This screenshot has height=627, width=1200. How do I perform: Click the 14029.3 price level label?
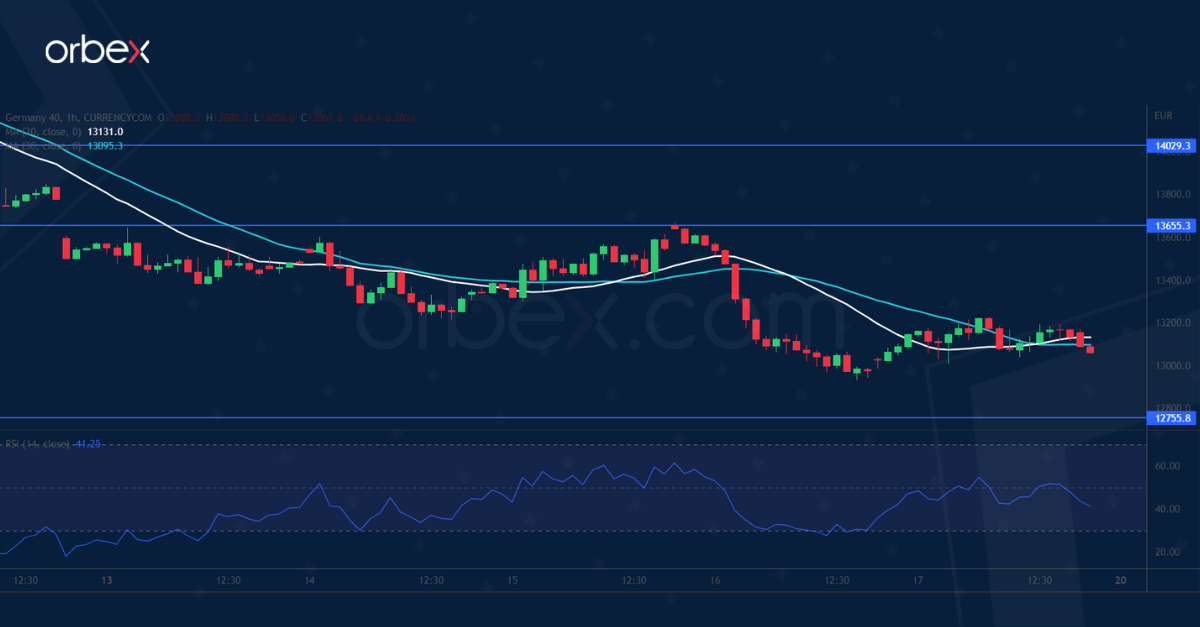[x=1172, y=146]
